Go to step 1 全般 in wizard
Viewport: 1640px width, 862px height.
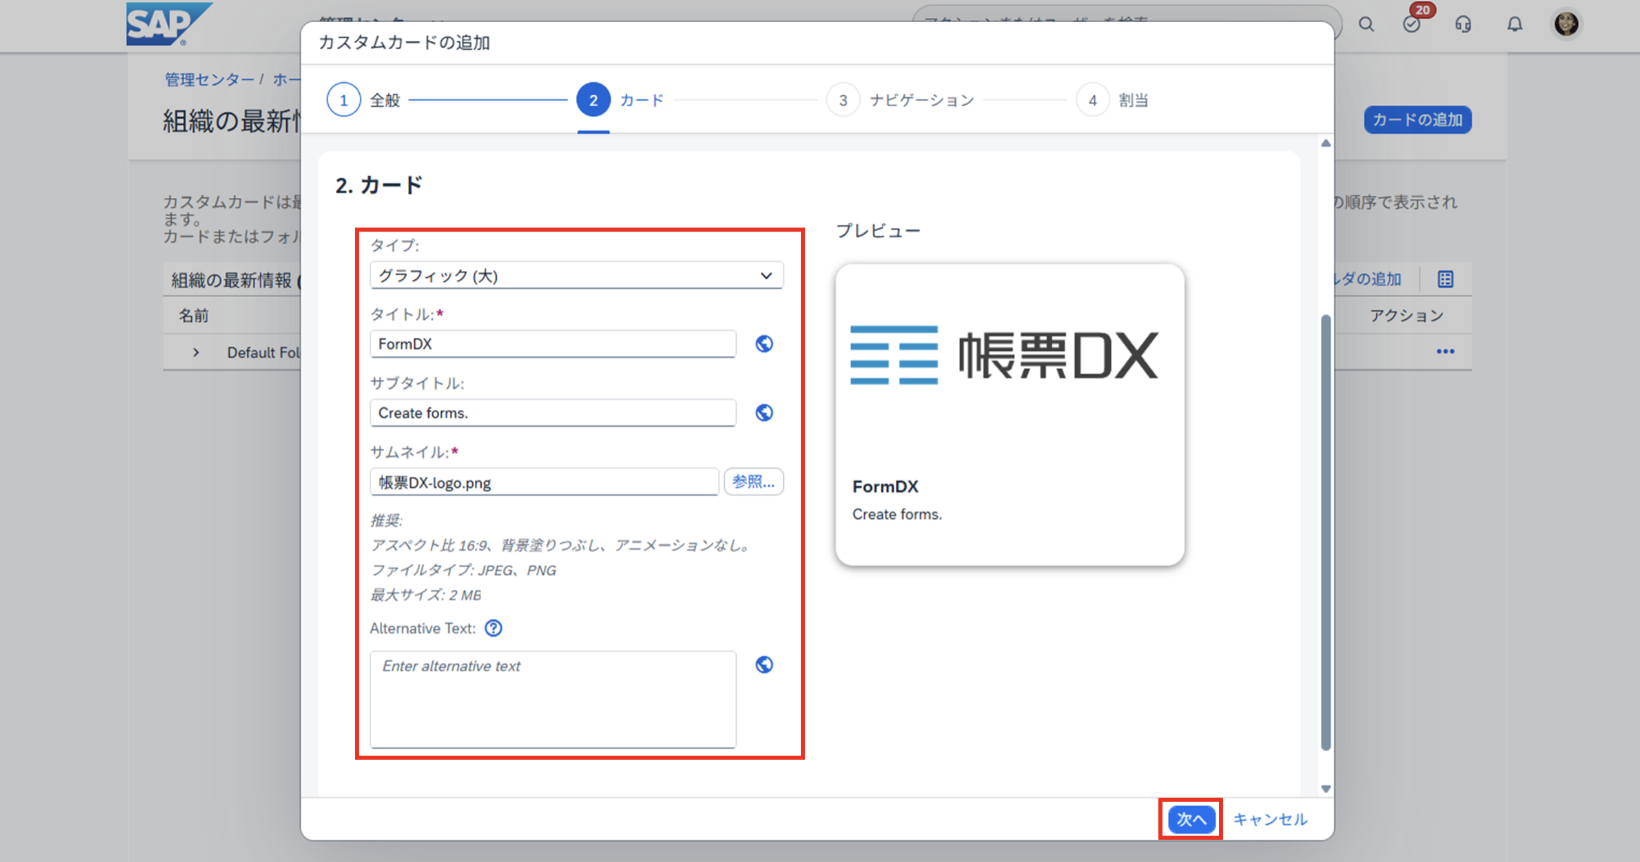[344, 100]
